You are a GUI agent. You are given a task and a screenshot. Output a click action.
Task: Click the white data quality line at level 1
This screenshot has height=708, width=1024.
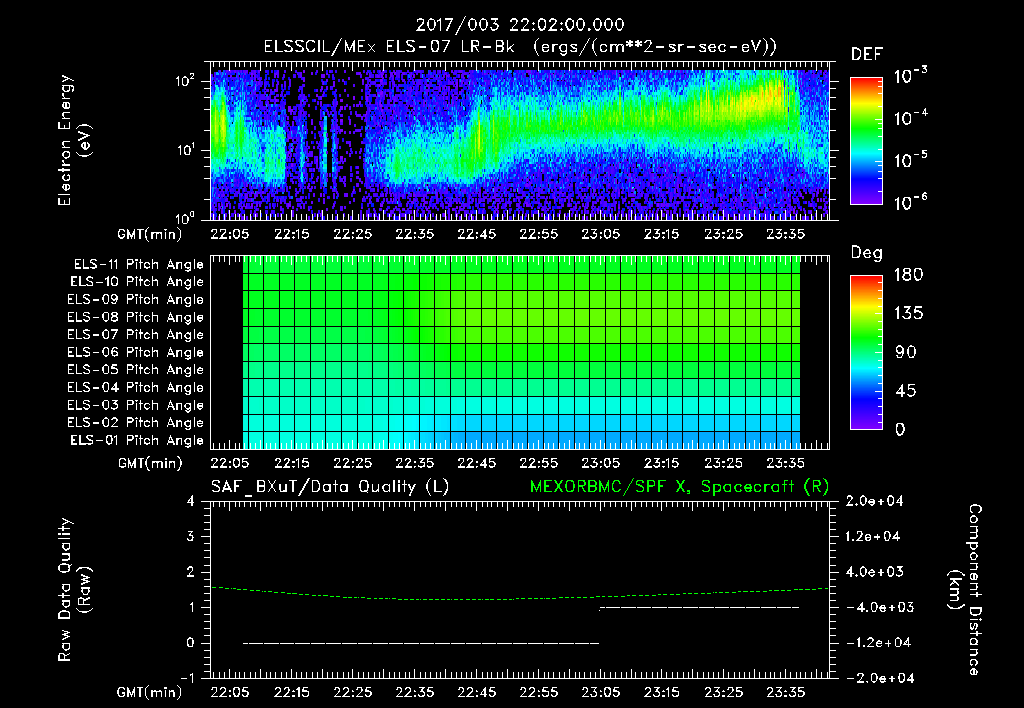(699, 608)
